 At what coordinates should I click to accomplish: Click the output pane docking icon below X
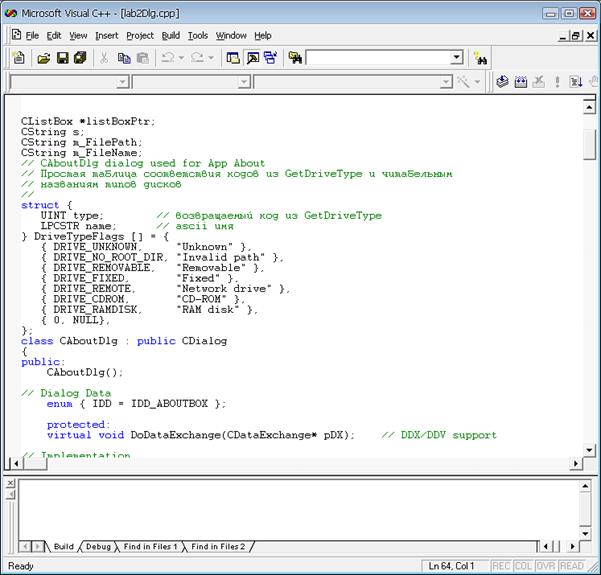pos(11,494)
